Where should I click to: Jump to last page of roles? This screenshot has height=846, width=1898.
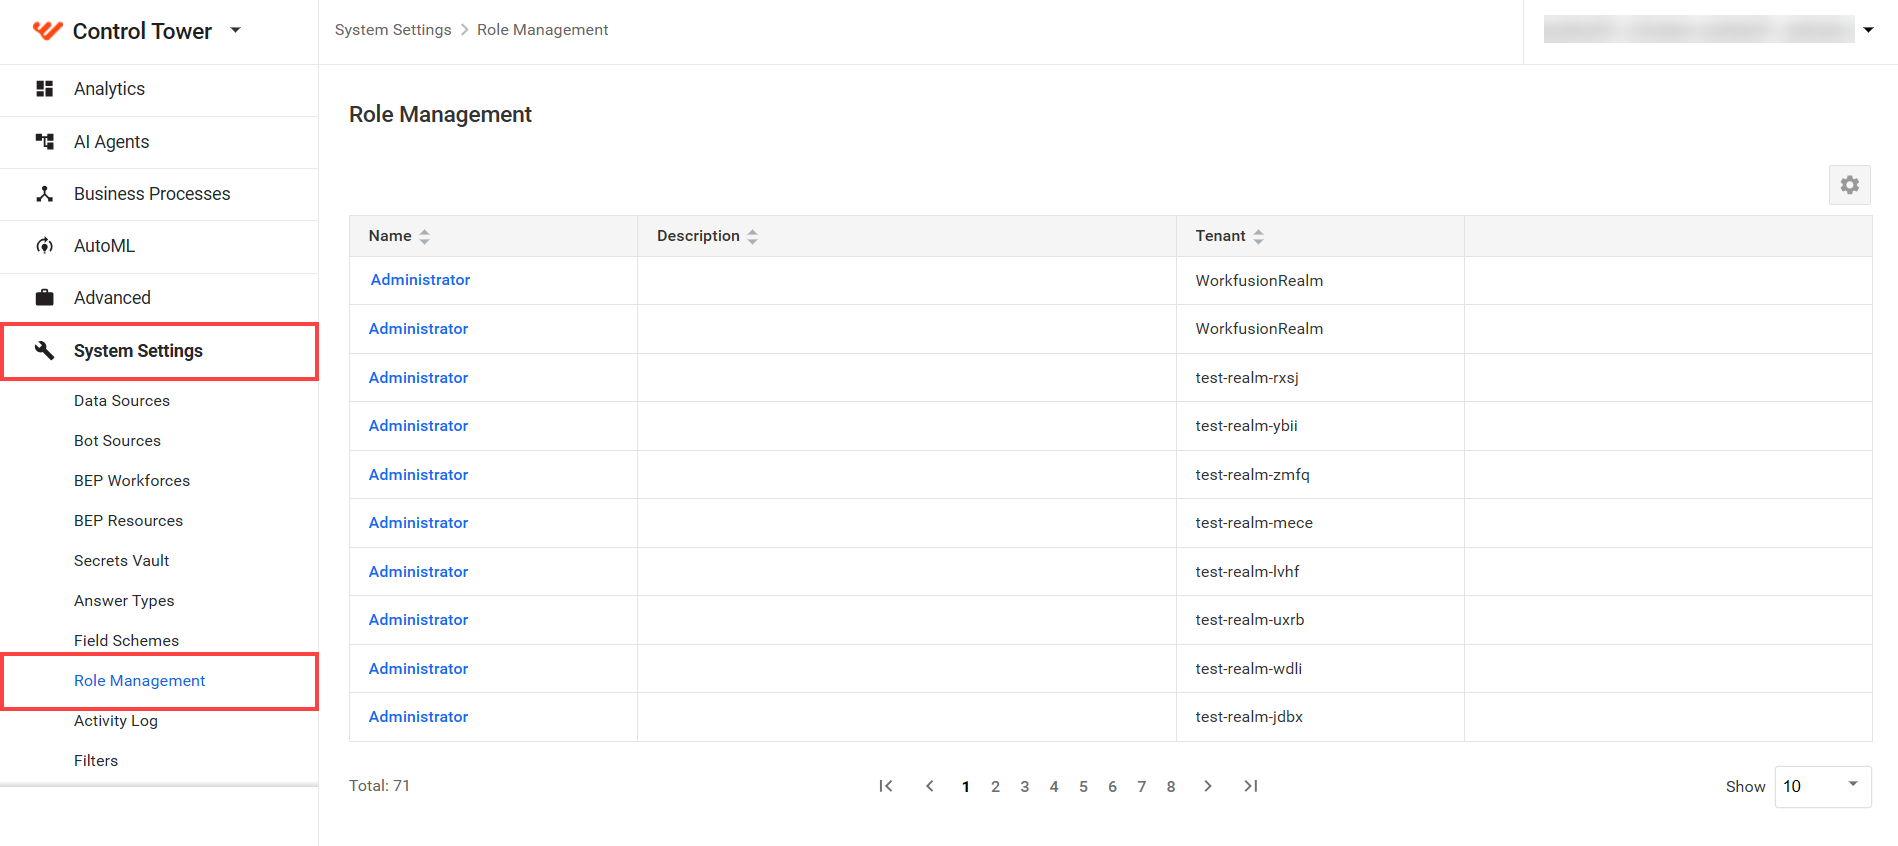pyautogui.click(x=1251, y=786)
